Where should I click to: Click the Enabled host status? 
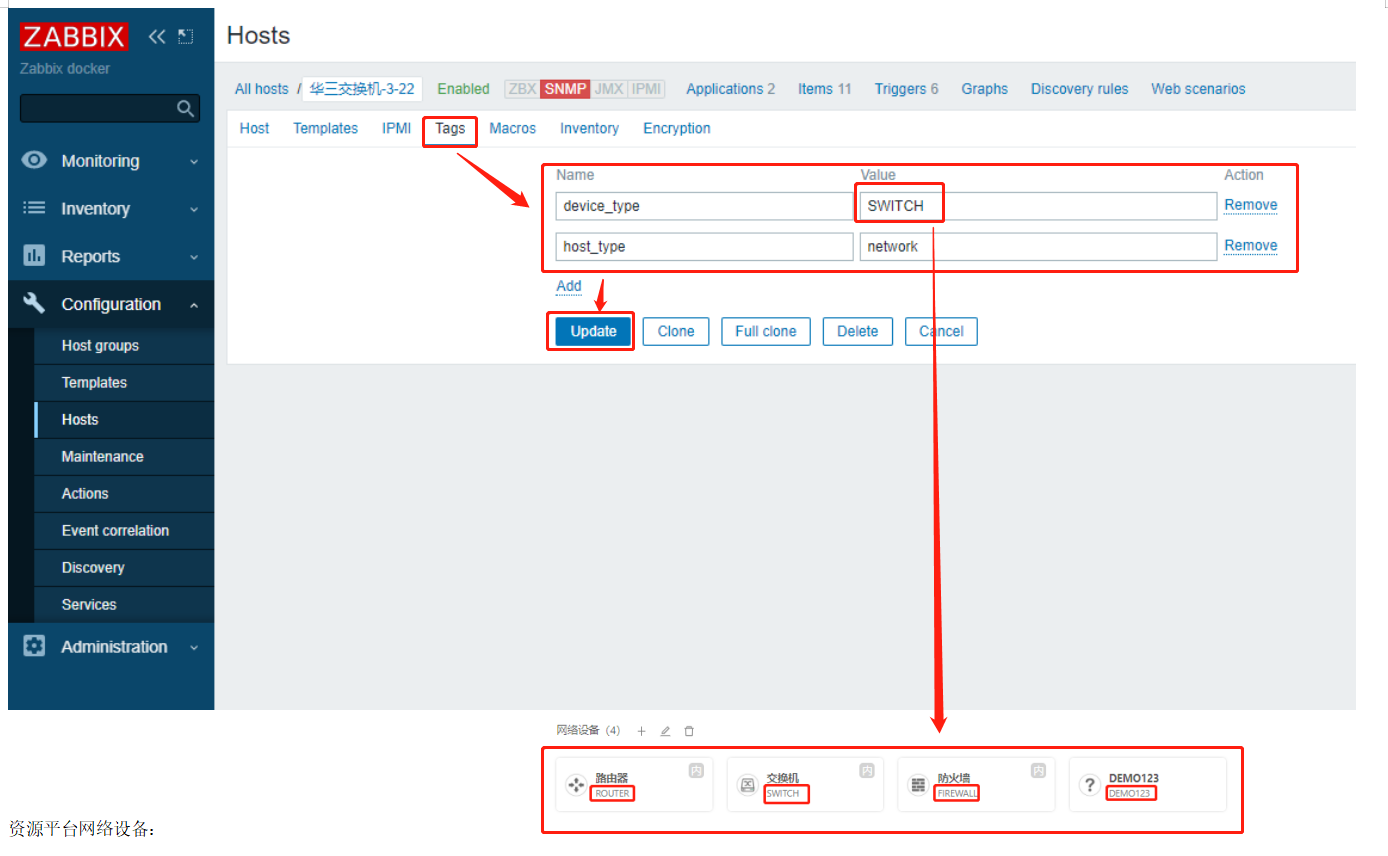tap(464, 89)
